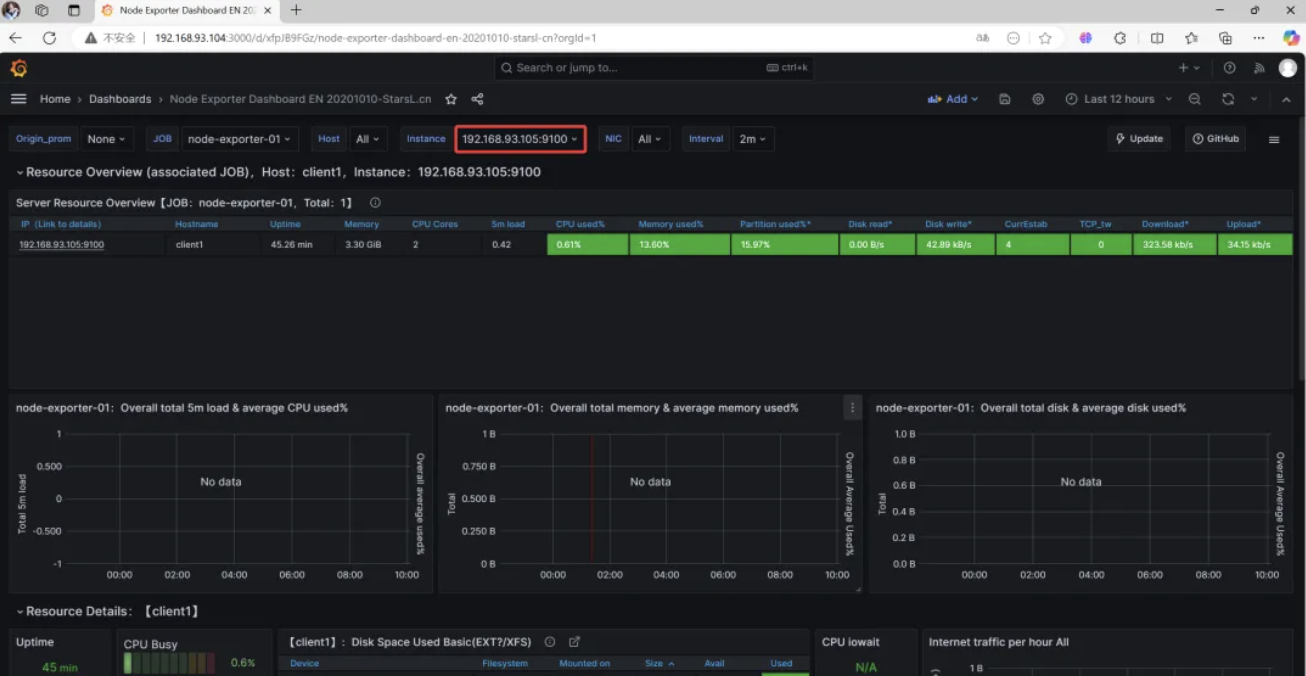
Task: Open dashboard settings gear icon
Action: [1038, 99]
